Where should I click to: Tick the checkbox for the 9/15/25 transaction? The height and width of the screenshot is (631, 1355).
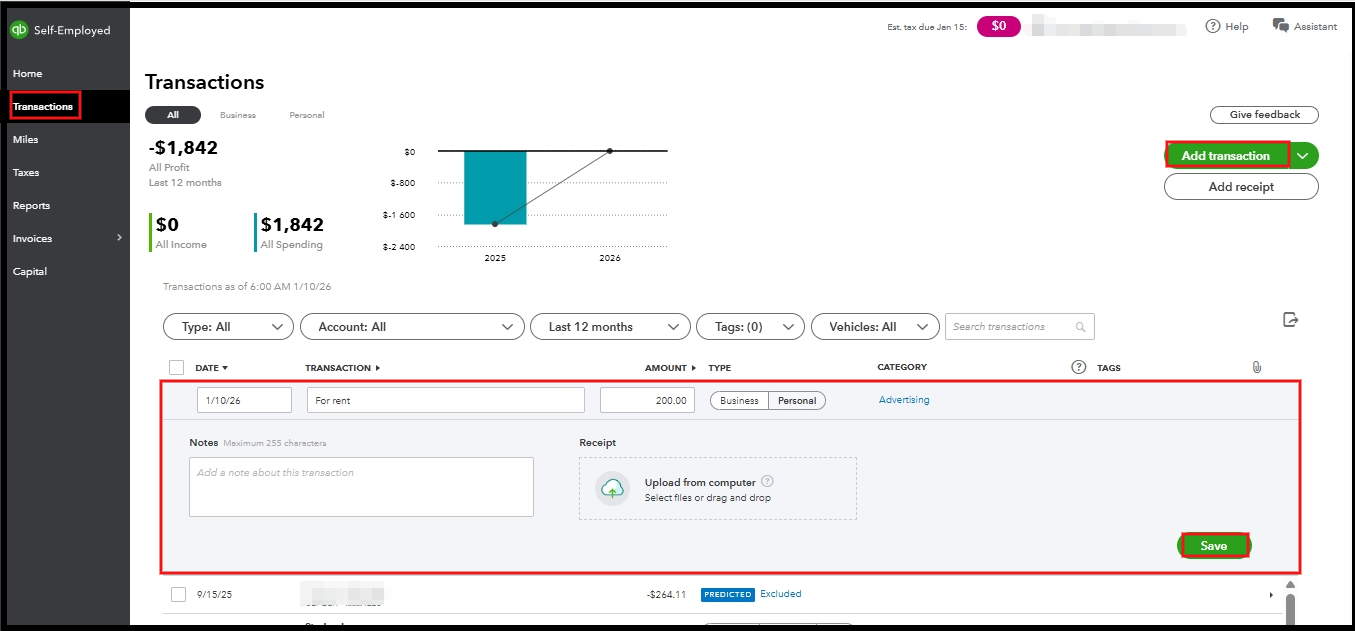[178, 594]
